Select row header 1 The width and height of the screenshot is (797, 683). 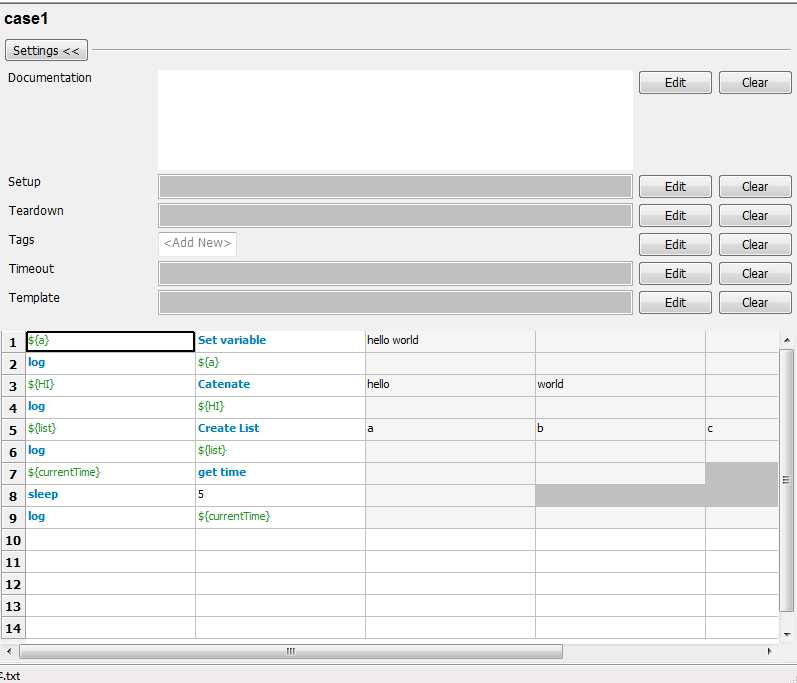tap(13, 342)
